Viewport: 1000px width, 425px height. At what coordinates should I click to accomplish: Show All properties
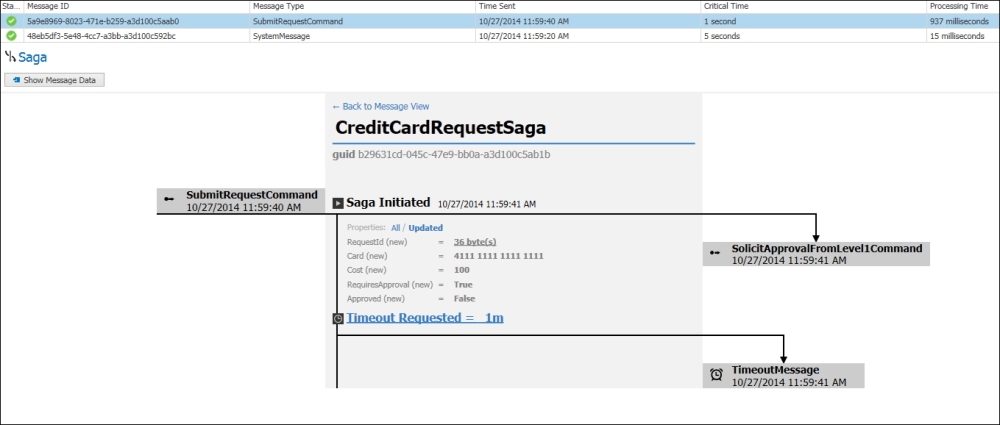pos(395,228)
